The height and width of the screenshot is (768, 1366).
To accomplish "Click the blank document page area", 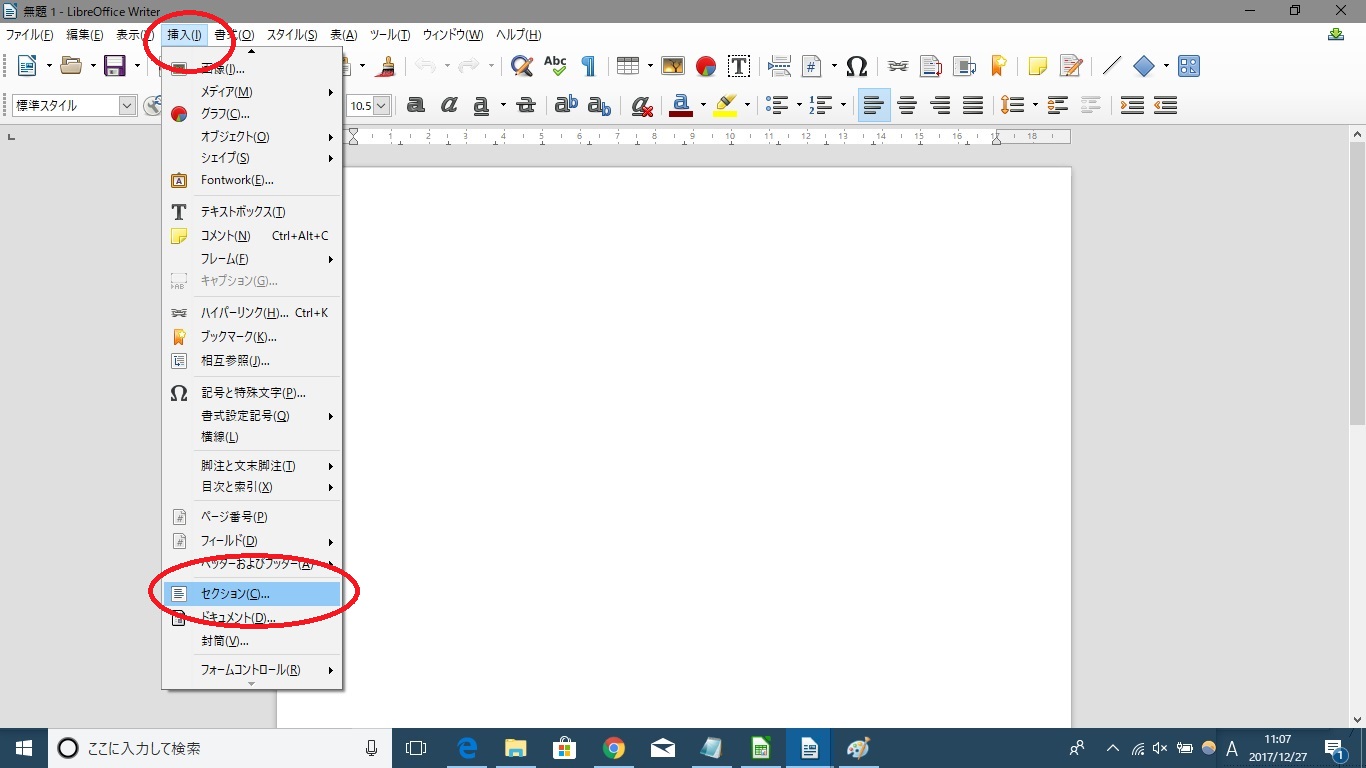I will (707, 446).
